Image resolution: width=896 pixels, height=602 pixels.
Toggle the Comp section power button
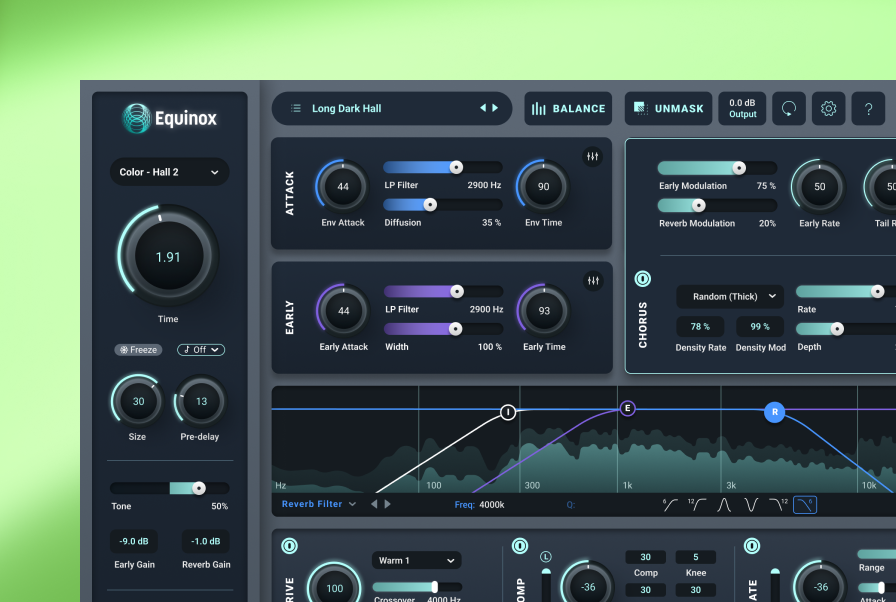click(520, 546)
